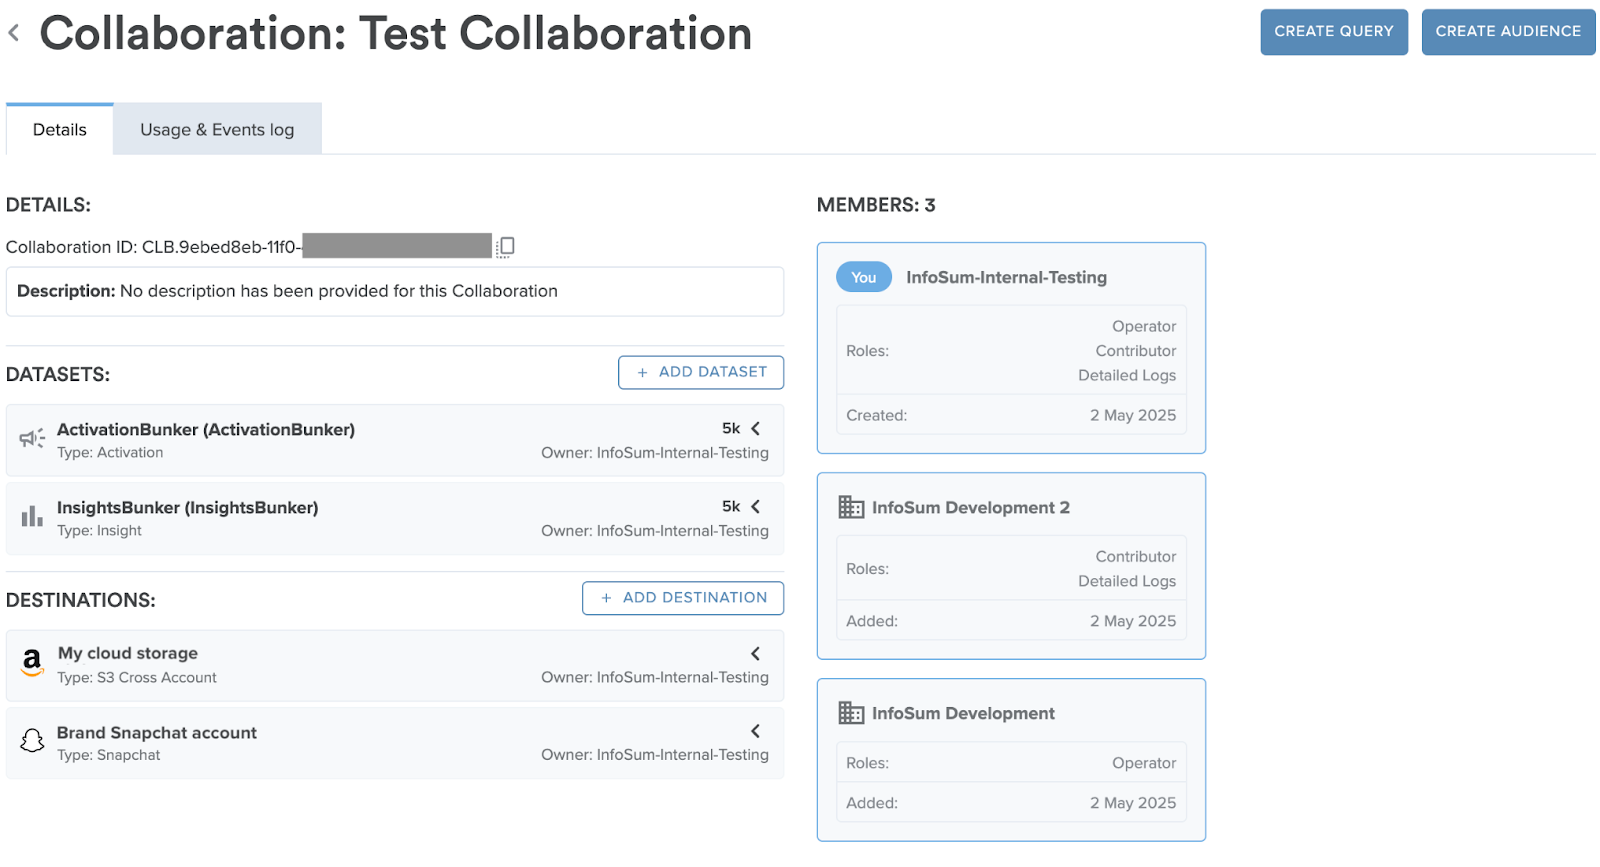Click the InfoSum-Internal-Testing member name
The width and height of the screenshot is (1600, 867).
[1006, 277]
